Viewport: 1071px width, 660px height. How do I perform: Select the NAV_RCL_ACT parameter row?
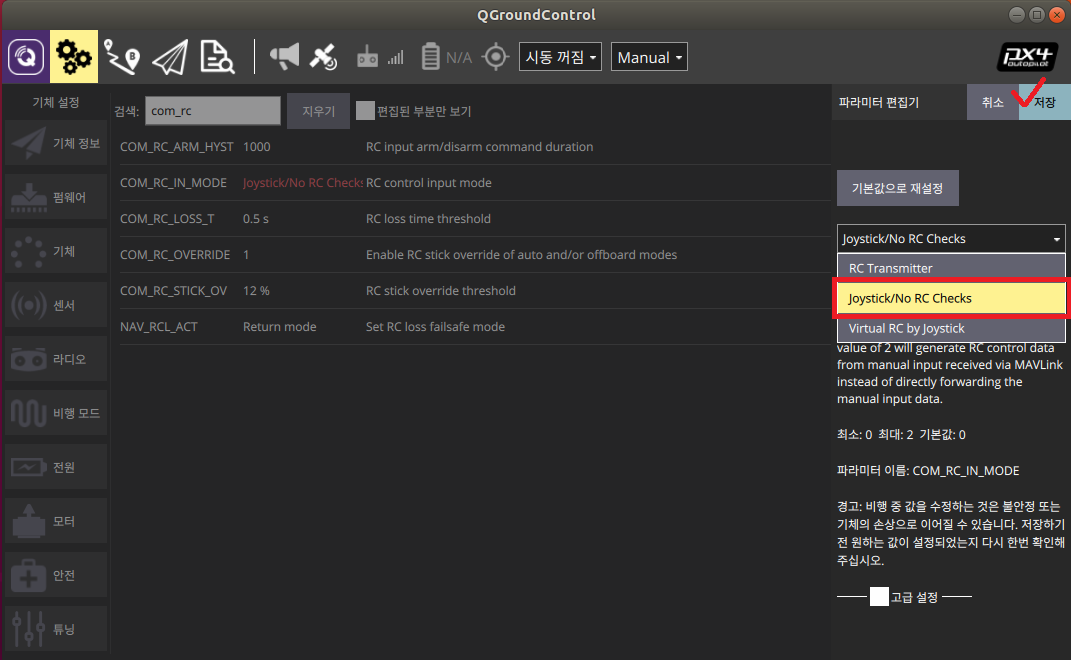point(475,327)
